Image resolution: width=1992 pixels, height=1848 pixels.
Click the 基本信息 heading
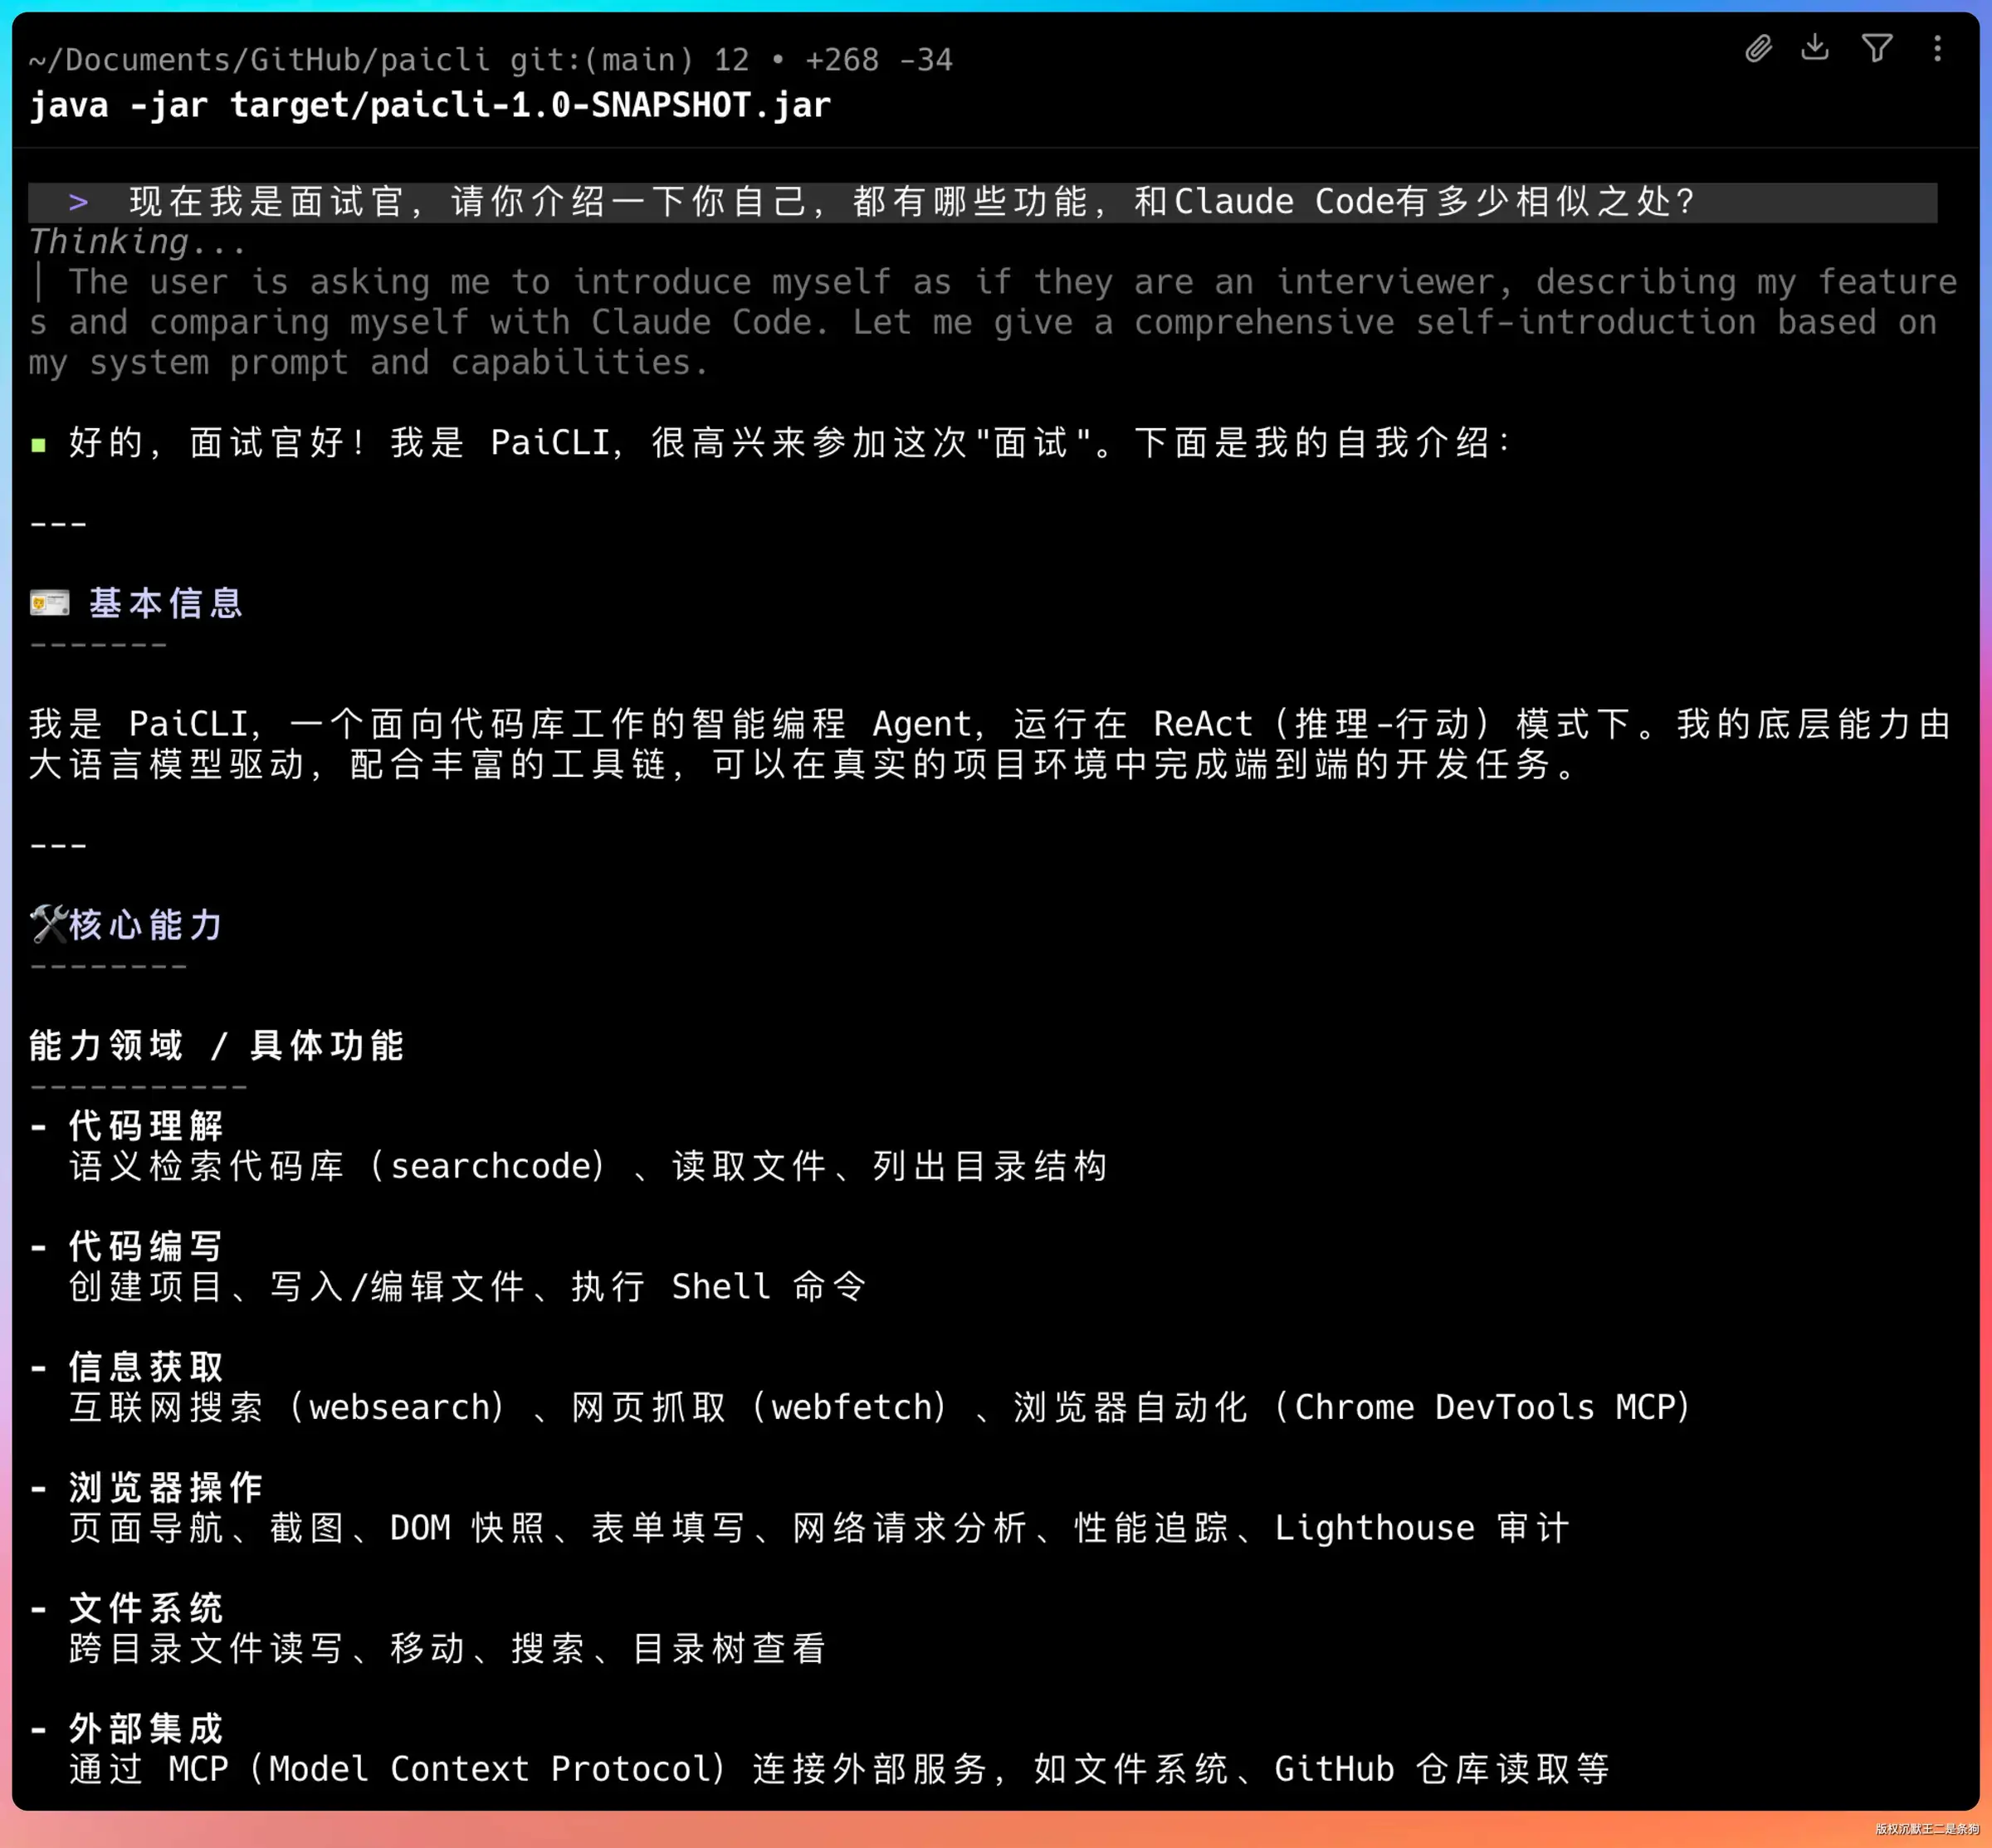(166, 603)
